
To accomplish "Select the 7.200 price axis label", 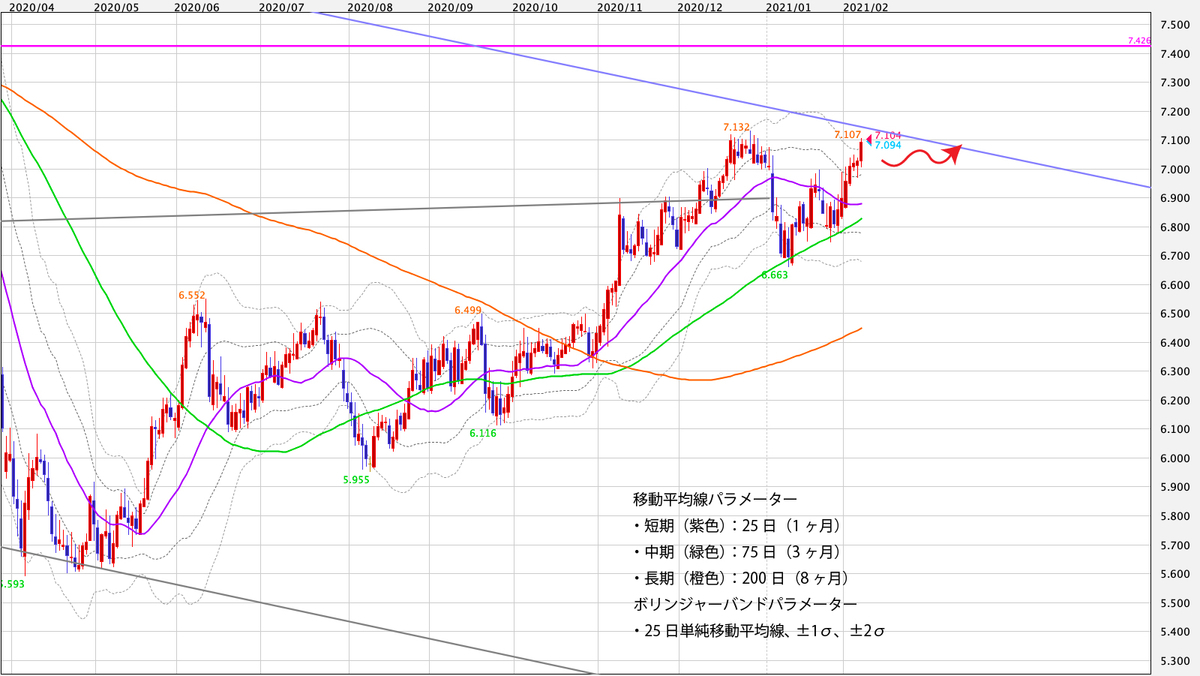I will point(1174,112).
